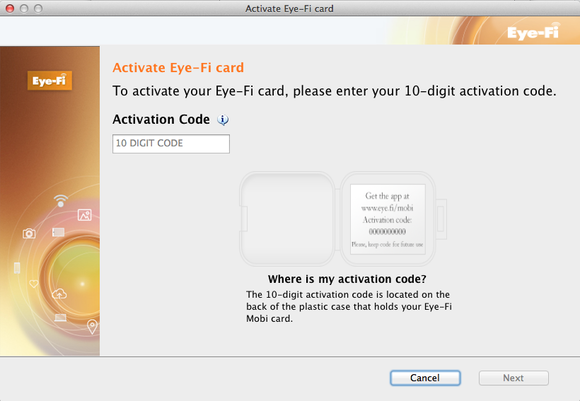This screenshot has height=401, width=580.
Task: Click the memory card icon in sidebar
Action: 58,232
